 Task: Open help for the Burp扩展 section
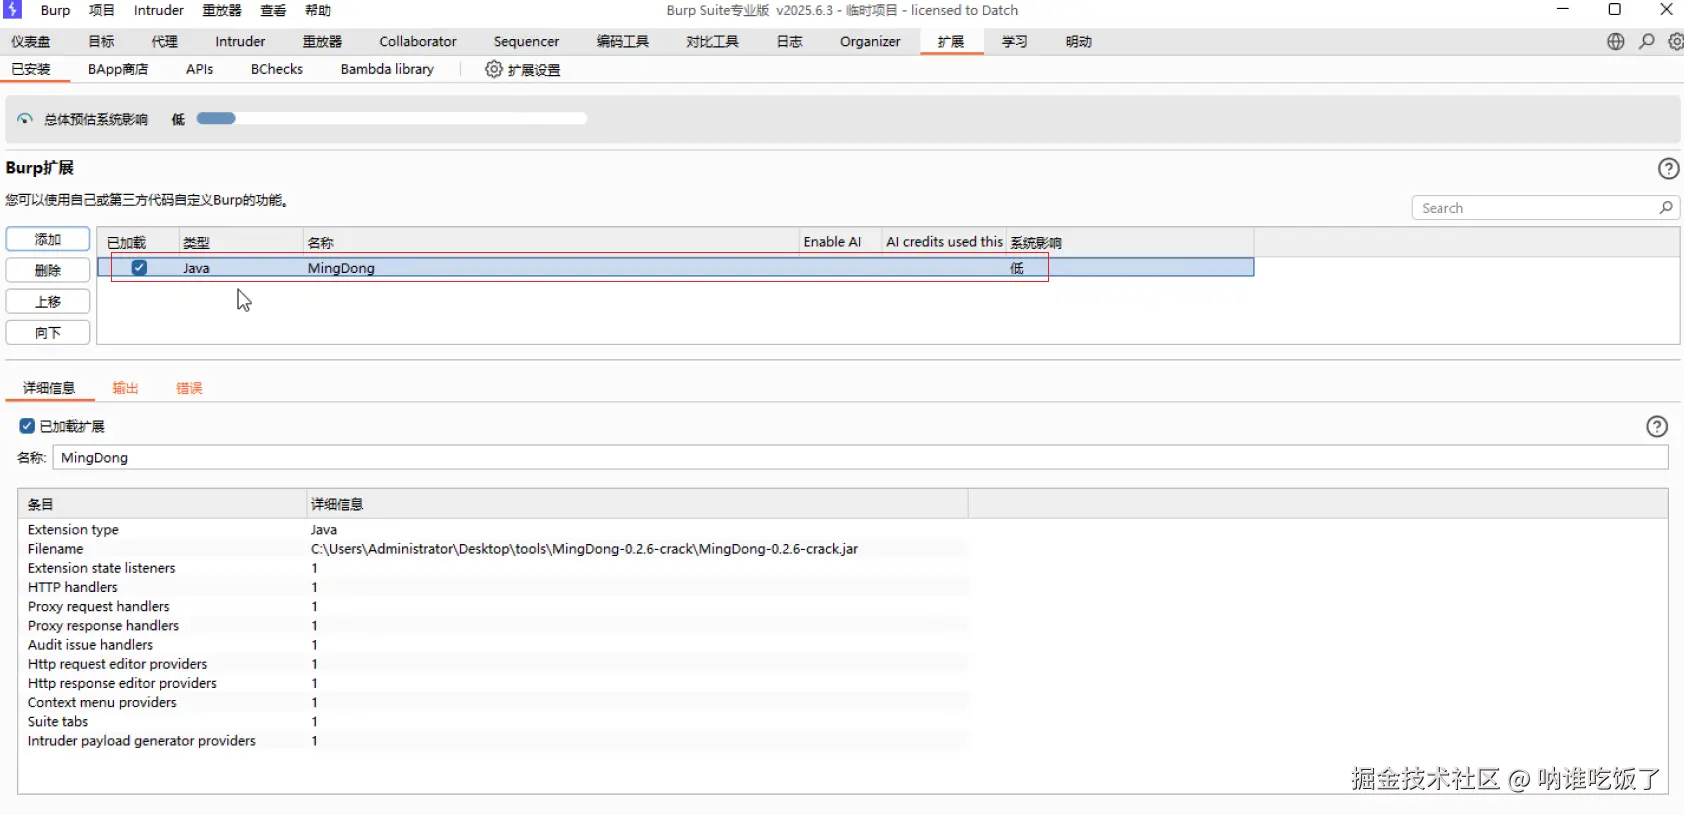1668,168
